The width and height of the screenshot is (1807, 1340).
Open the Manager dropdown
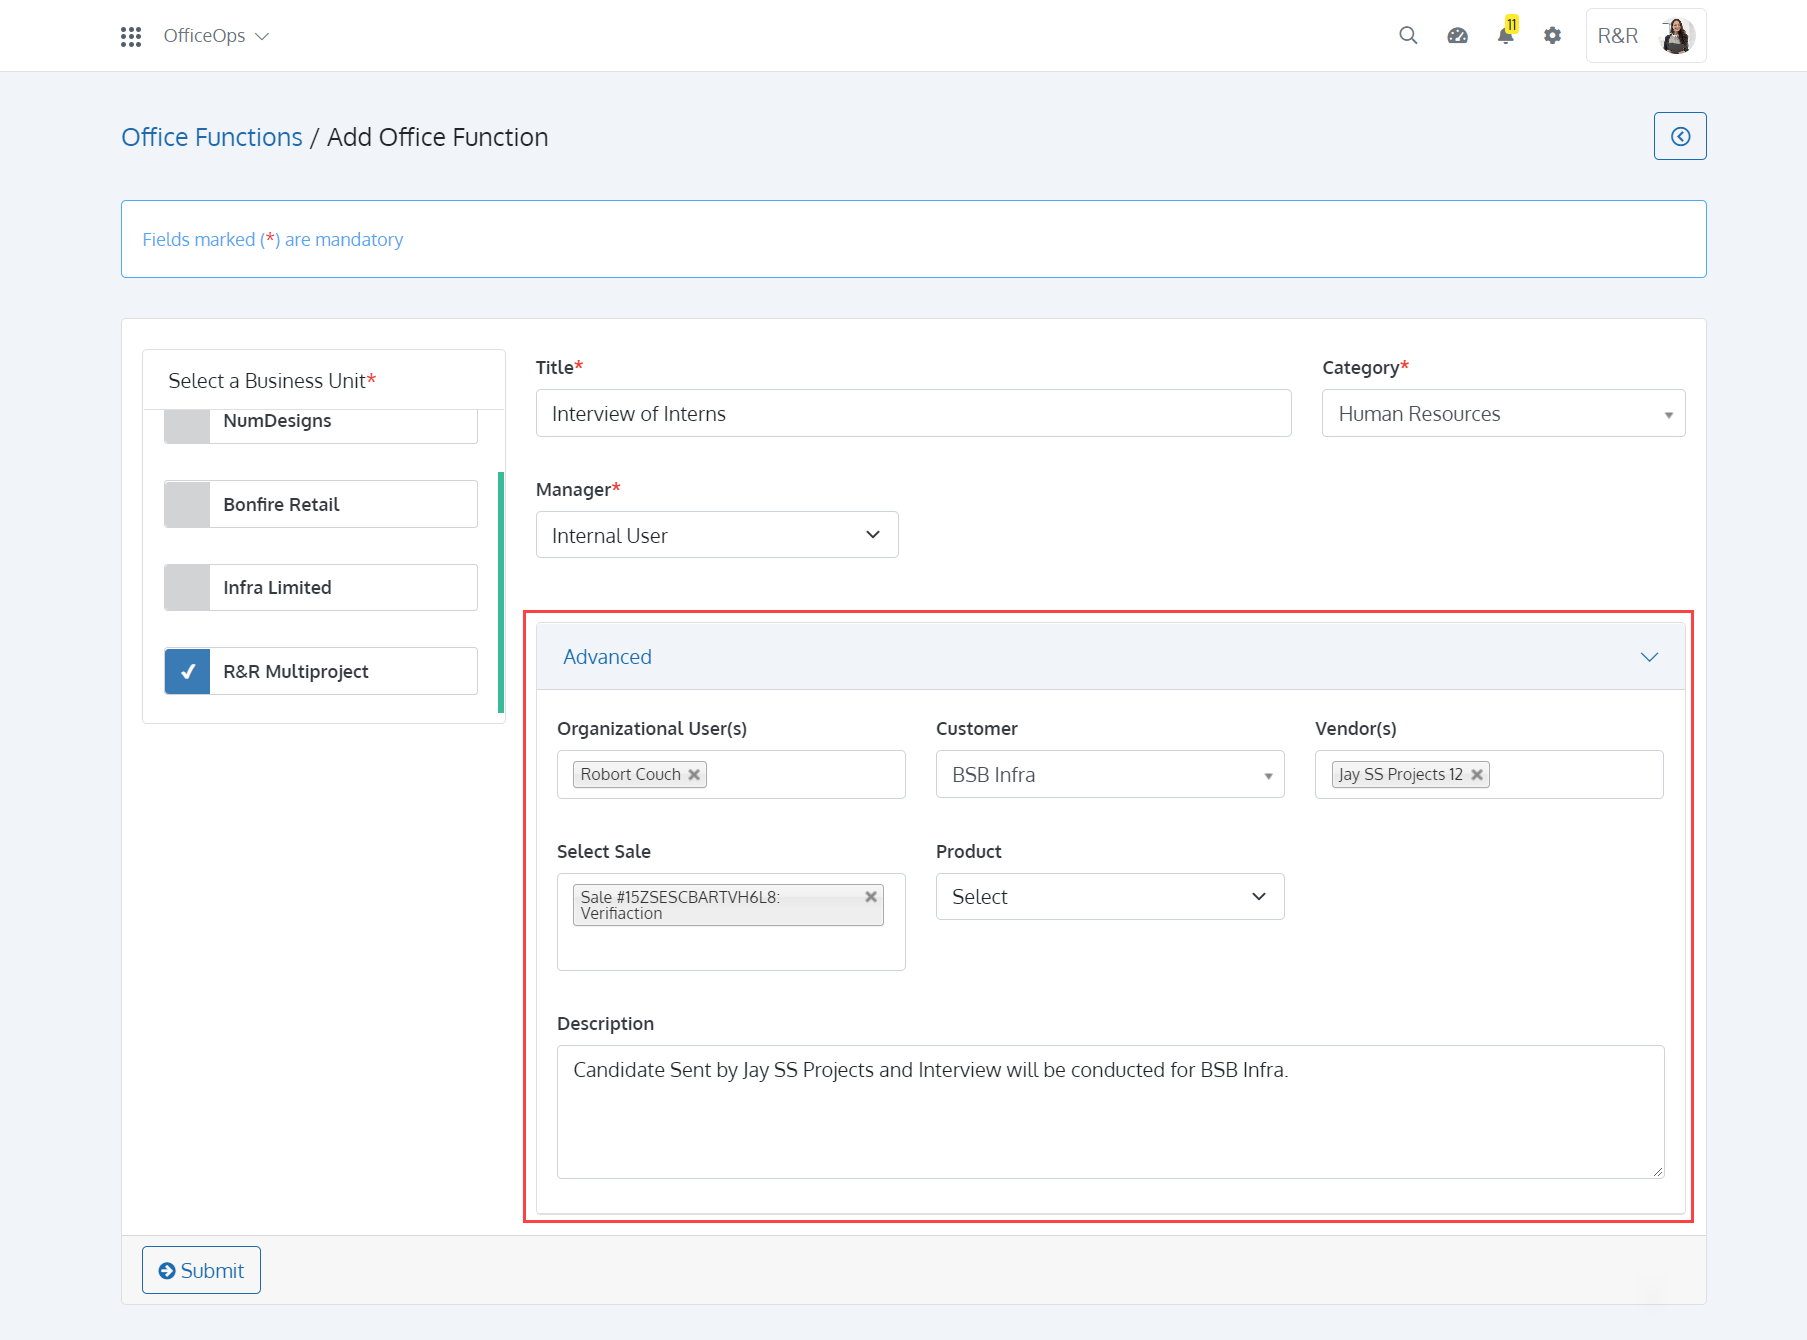click(x=717, y=535)
